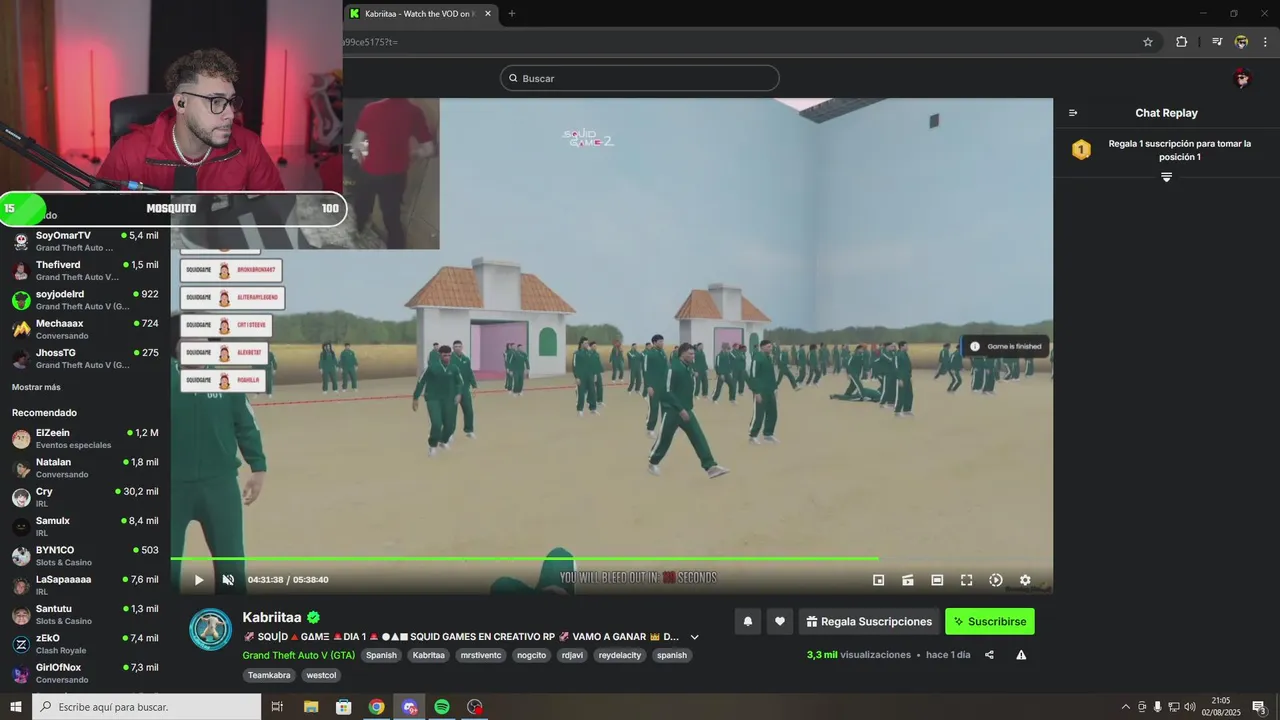This screenshot has width=1280, height=720.
Task: Open Chrome extensions puzzle icon
Action: pyautogui.click(x=1181, y=42)
